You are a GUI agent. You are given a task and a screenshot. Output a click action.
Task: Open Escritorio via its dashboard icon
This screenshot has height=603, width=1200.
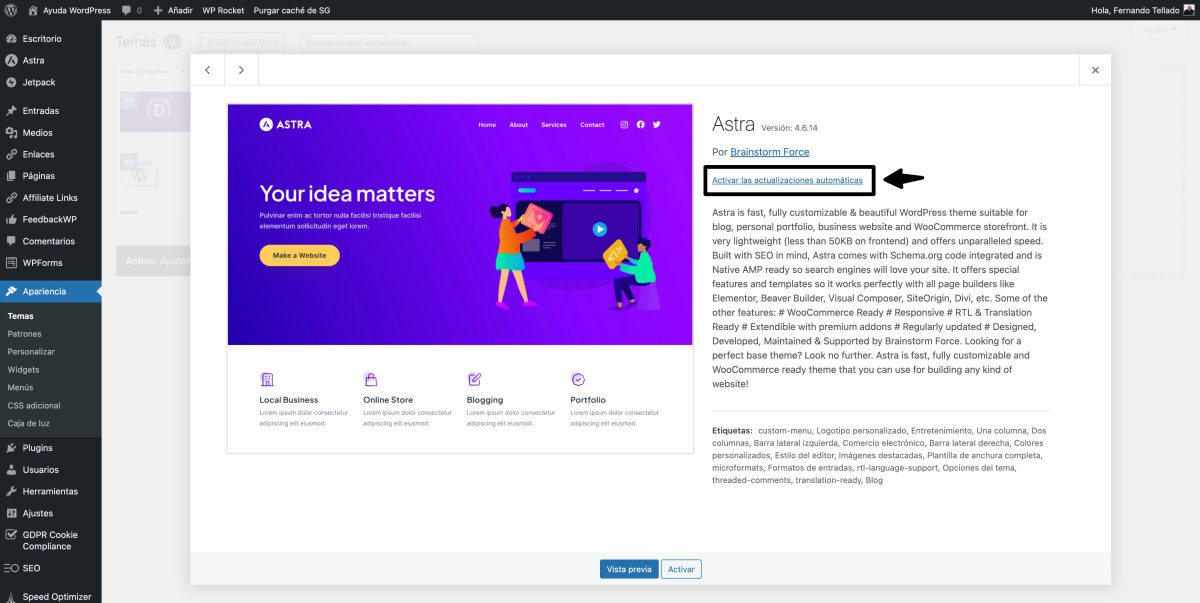coord(13,38)
